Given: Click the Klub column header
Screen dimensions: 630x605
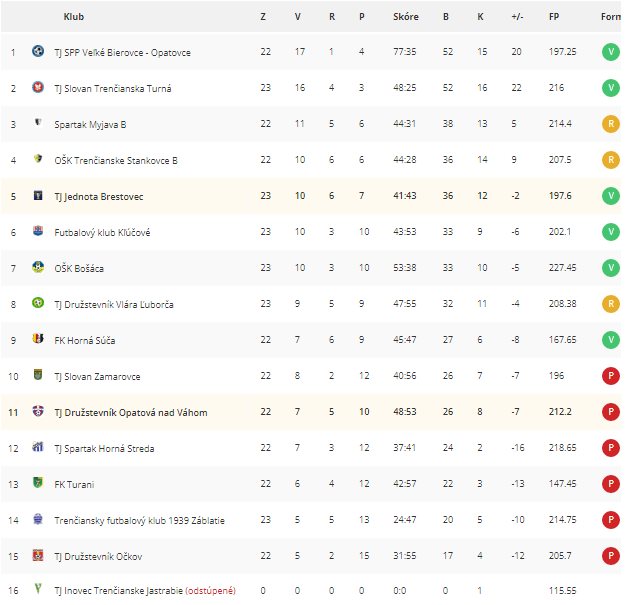Looking at the screenshot, I should pos(74,17).
